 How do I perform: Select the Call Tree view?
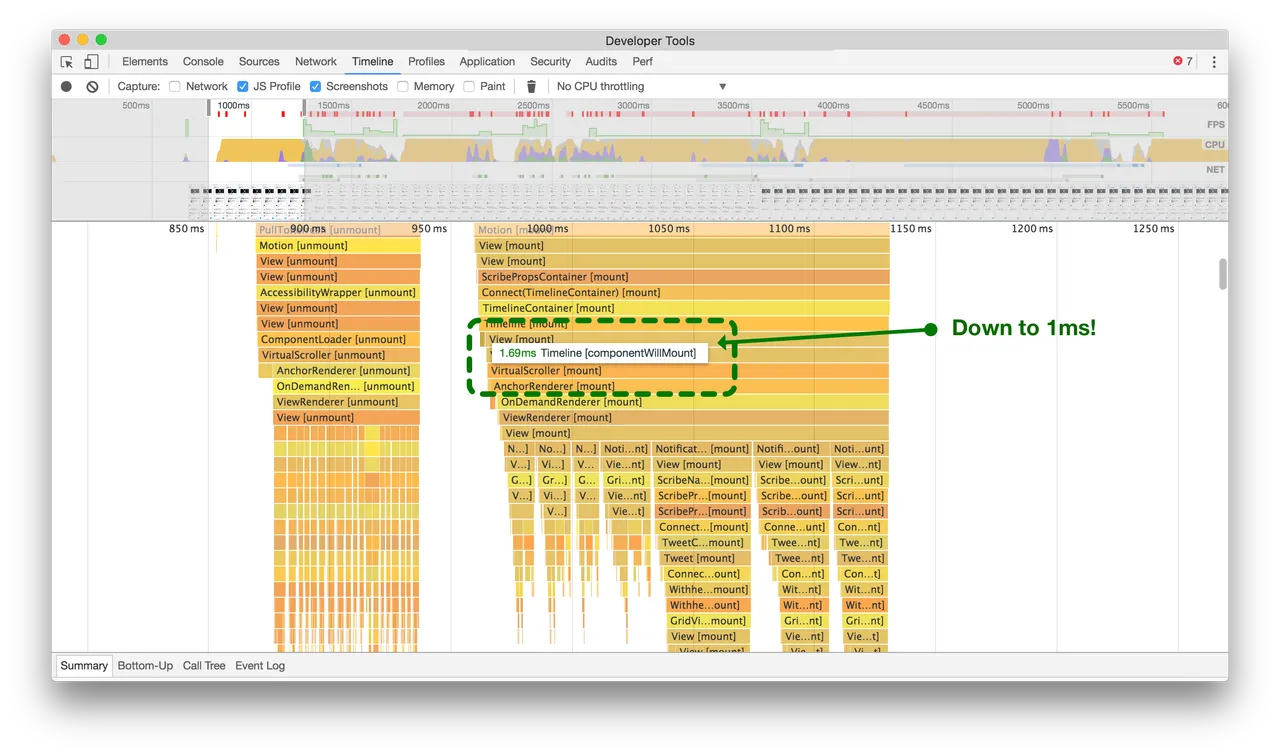tap(204, 665)
